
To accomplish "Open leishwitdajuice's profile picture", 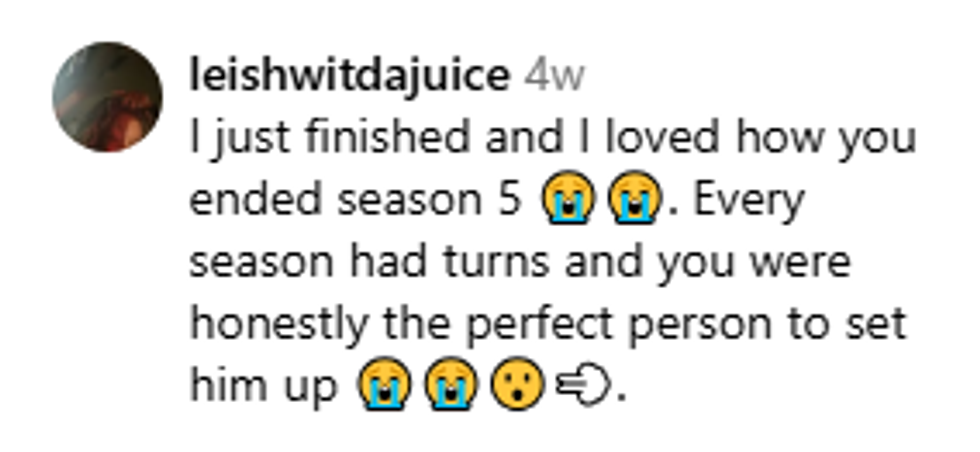I will click(x=108, y=97).
